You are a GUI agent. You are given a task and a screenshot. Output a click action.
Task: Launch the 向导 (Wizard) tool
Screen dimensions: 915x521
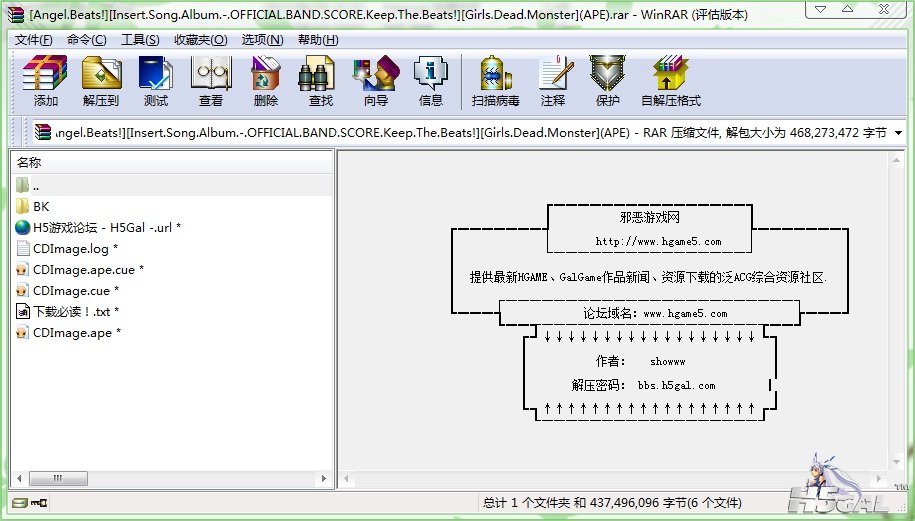[x=376, y=81]
